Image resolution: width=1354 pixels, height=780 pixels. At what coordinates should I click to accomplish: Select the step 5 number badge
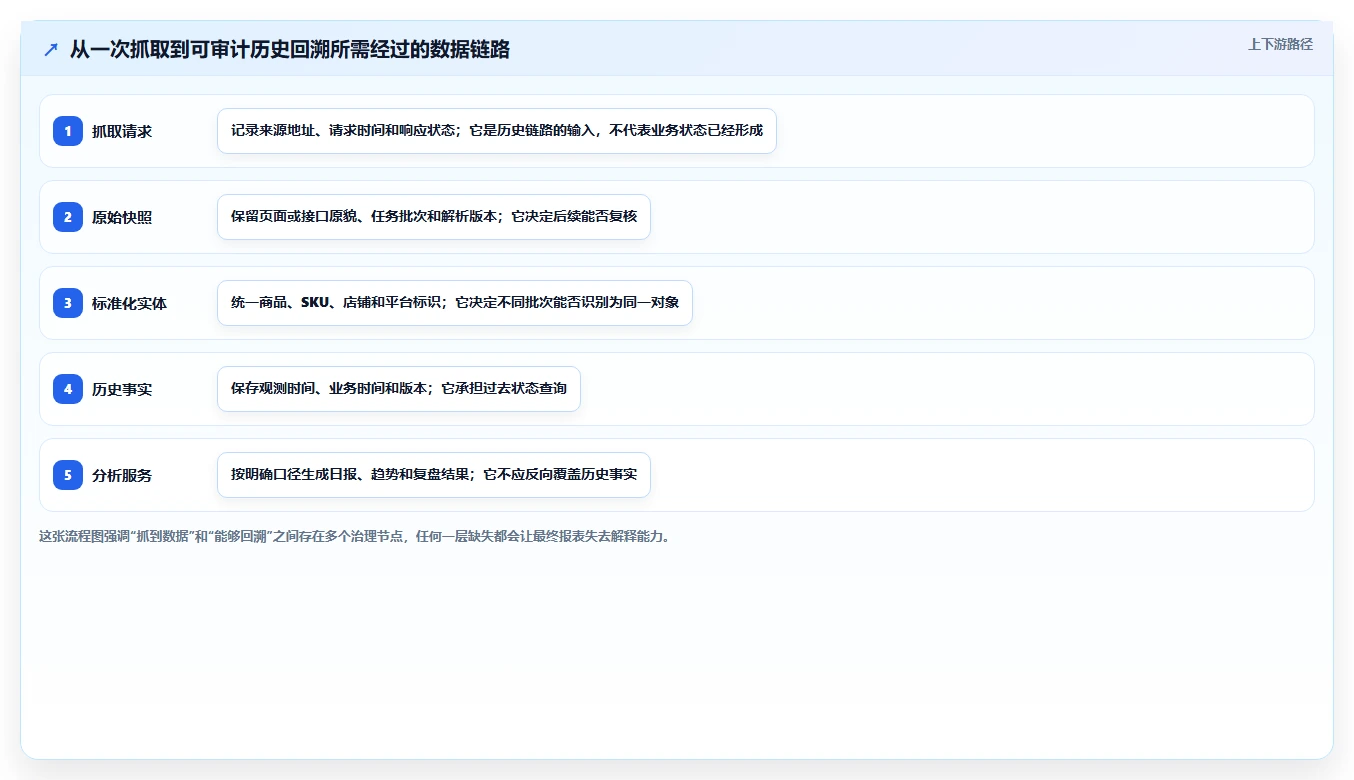click(68, 475)
